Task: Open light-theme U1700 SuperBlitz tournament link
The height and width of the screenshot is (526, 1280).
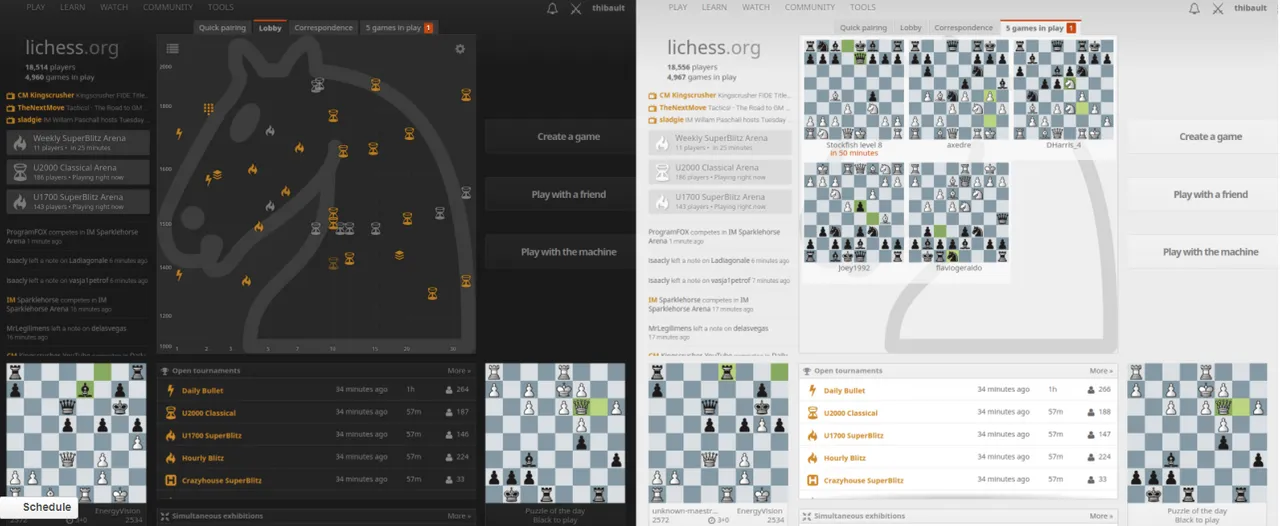Action: click(853, 435)
